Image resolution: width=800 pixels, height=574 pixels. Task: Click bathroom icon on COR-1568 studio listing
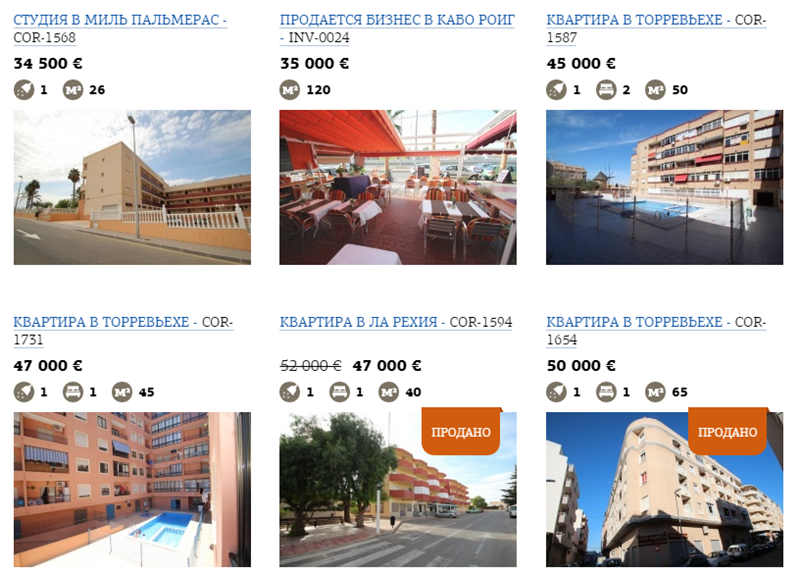[x=24, y=90]
